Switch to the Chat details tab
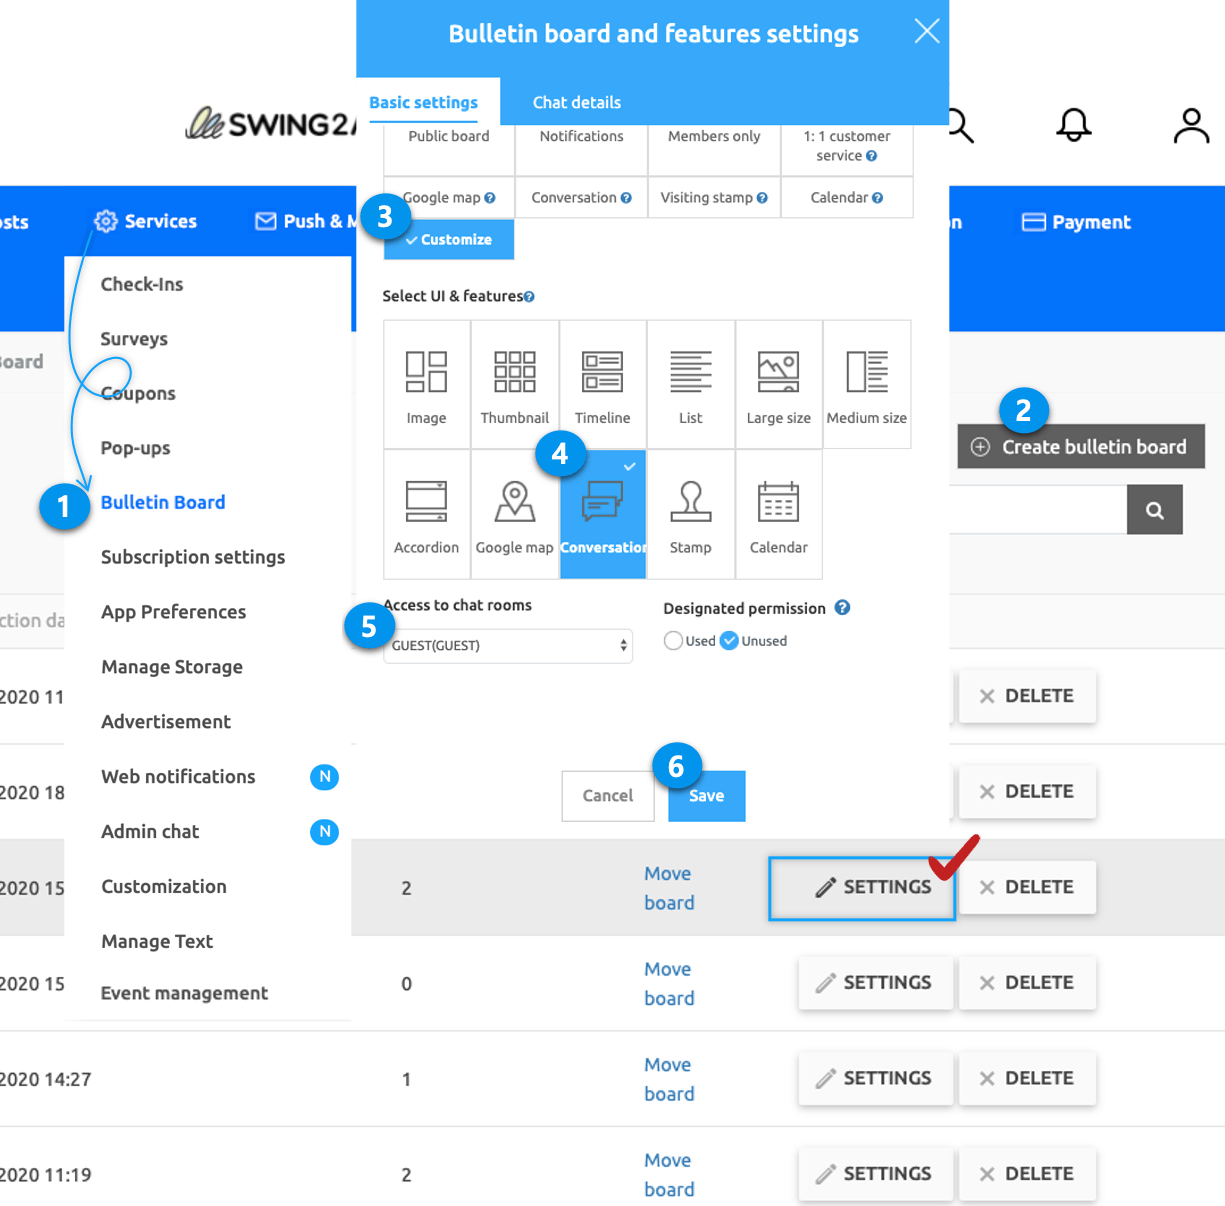The width and height of the screenshot is (1225, 1206). point(576,102)
